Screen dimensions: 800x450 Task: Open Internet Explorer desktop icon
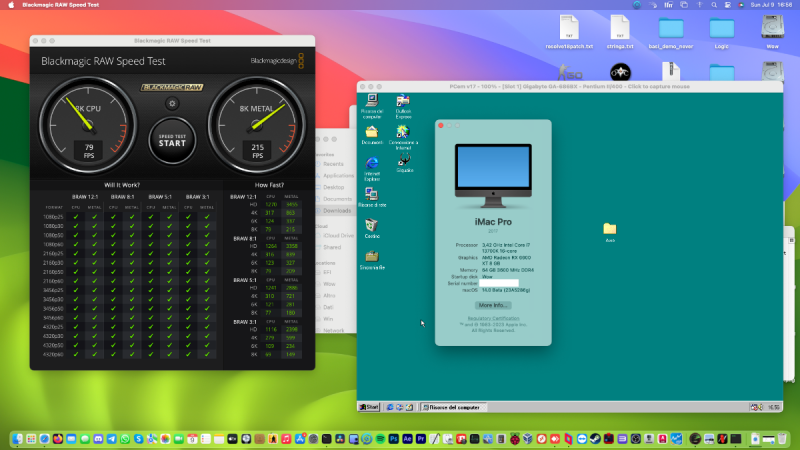[x=372, y=164]
